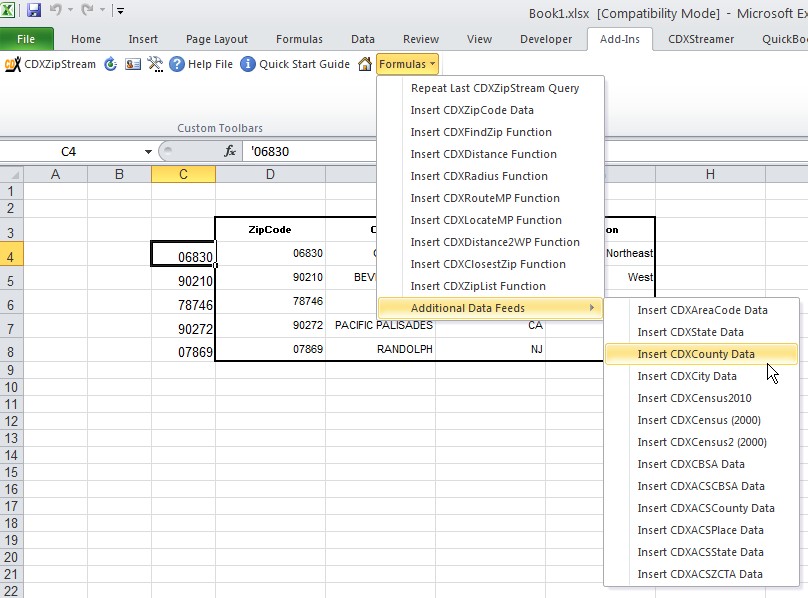Choose Insert CDXCBSA Data
Viewport: 808px width, 598px height.
[701, 464]
